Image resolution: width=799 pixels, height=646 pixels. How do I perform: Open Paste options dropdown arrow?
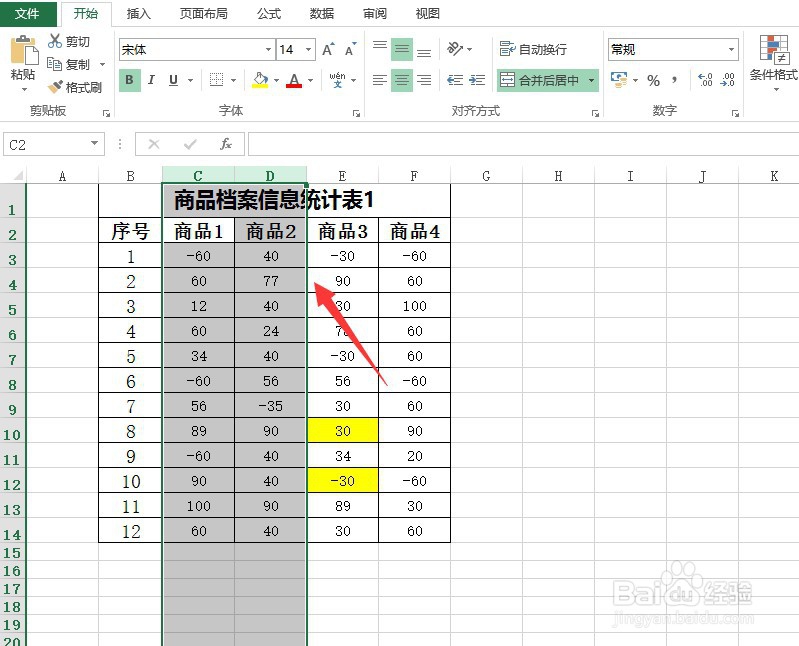pos(24,90)
